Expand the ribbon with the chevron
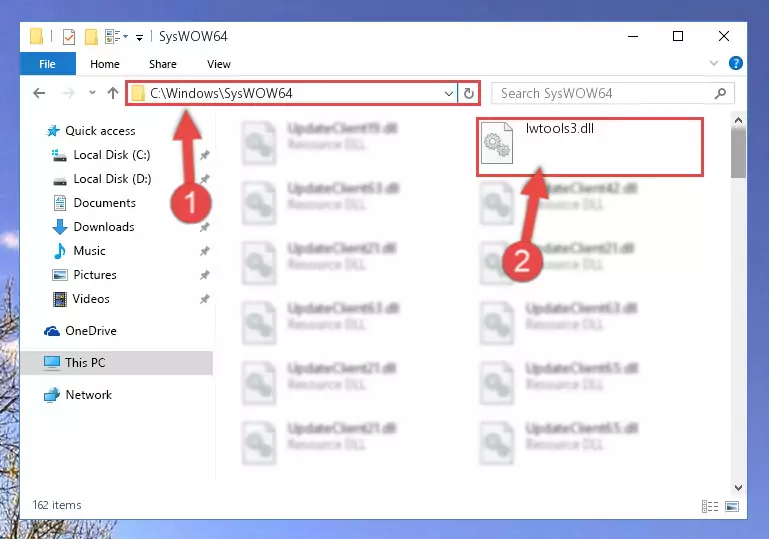The image size is (769, 539). (714, 63)
